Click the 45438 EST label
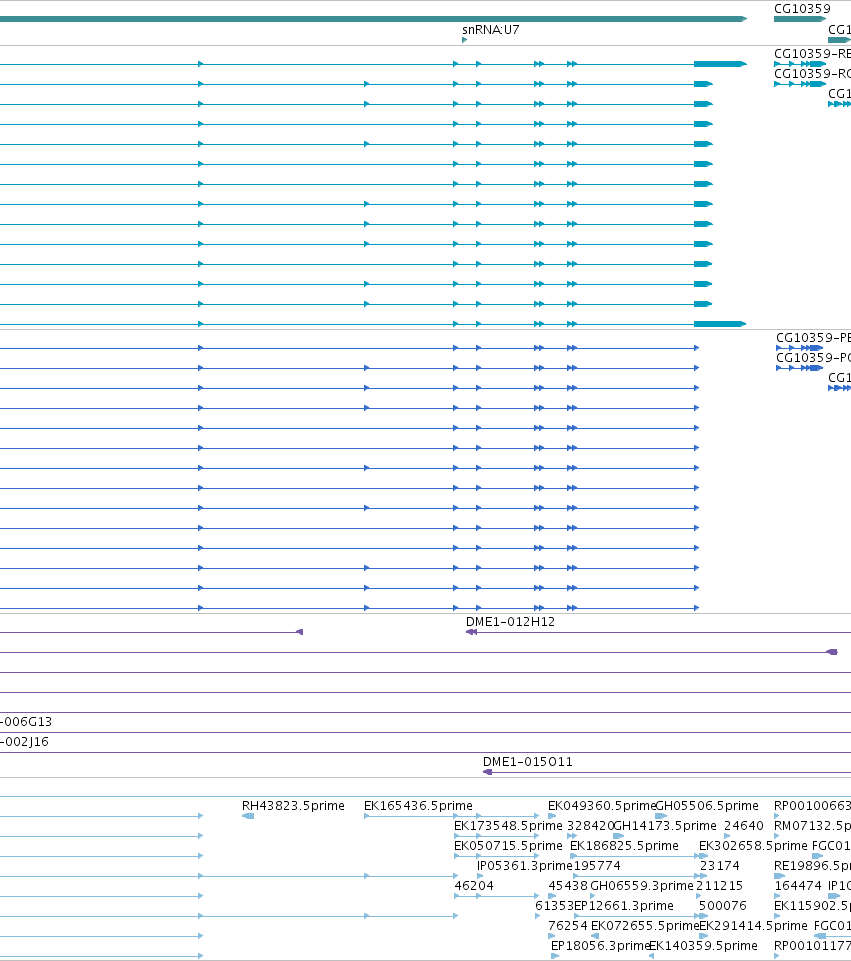The width and height of the screenshot is (851, 961). (x=567, y=886)
